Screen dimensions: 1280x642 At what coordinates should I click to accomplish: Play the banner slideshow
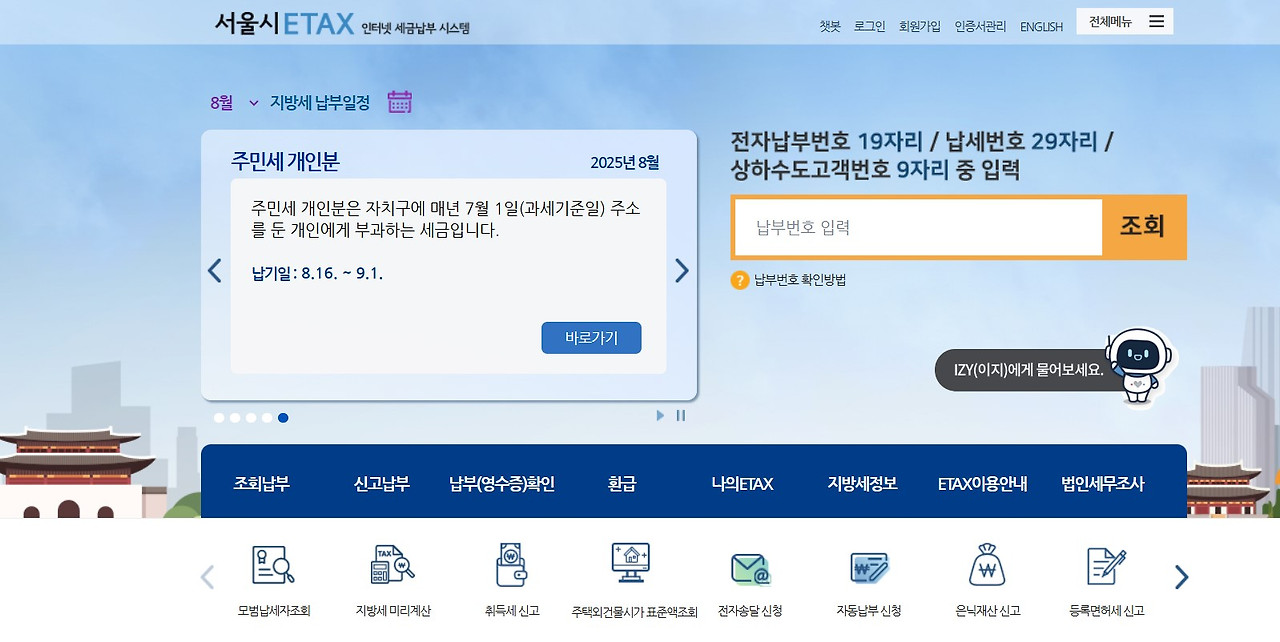pos(660,415)
